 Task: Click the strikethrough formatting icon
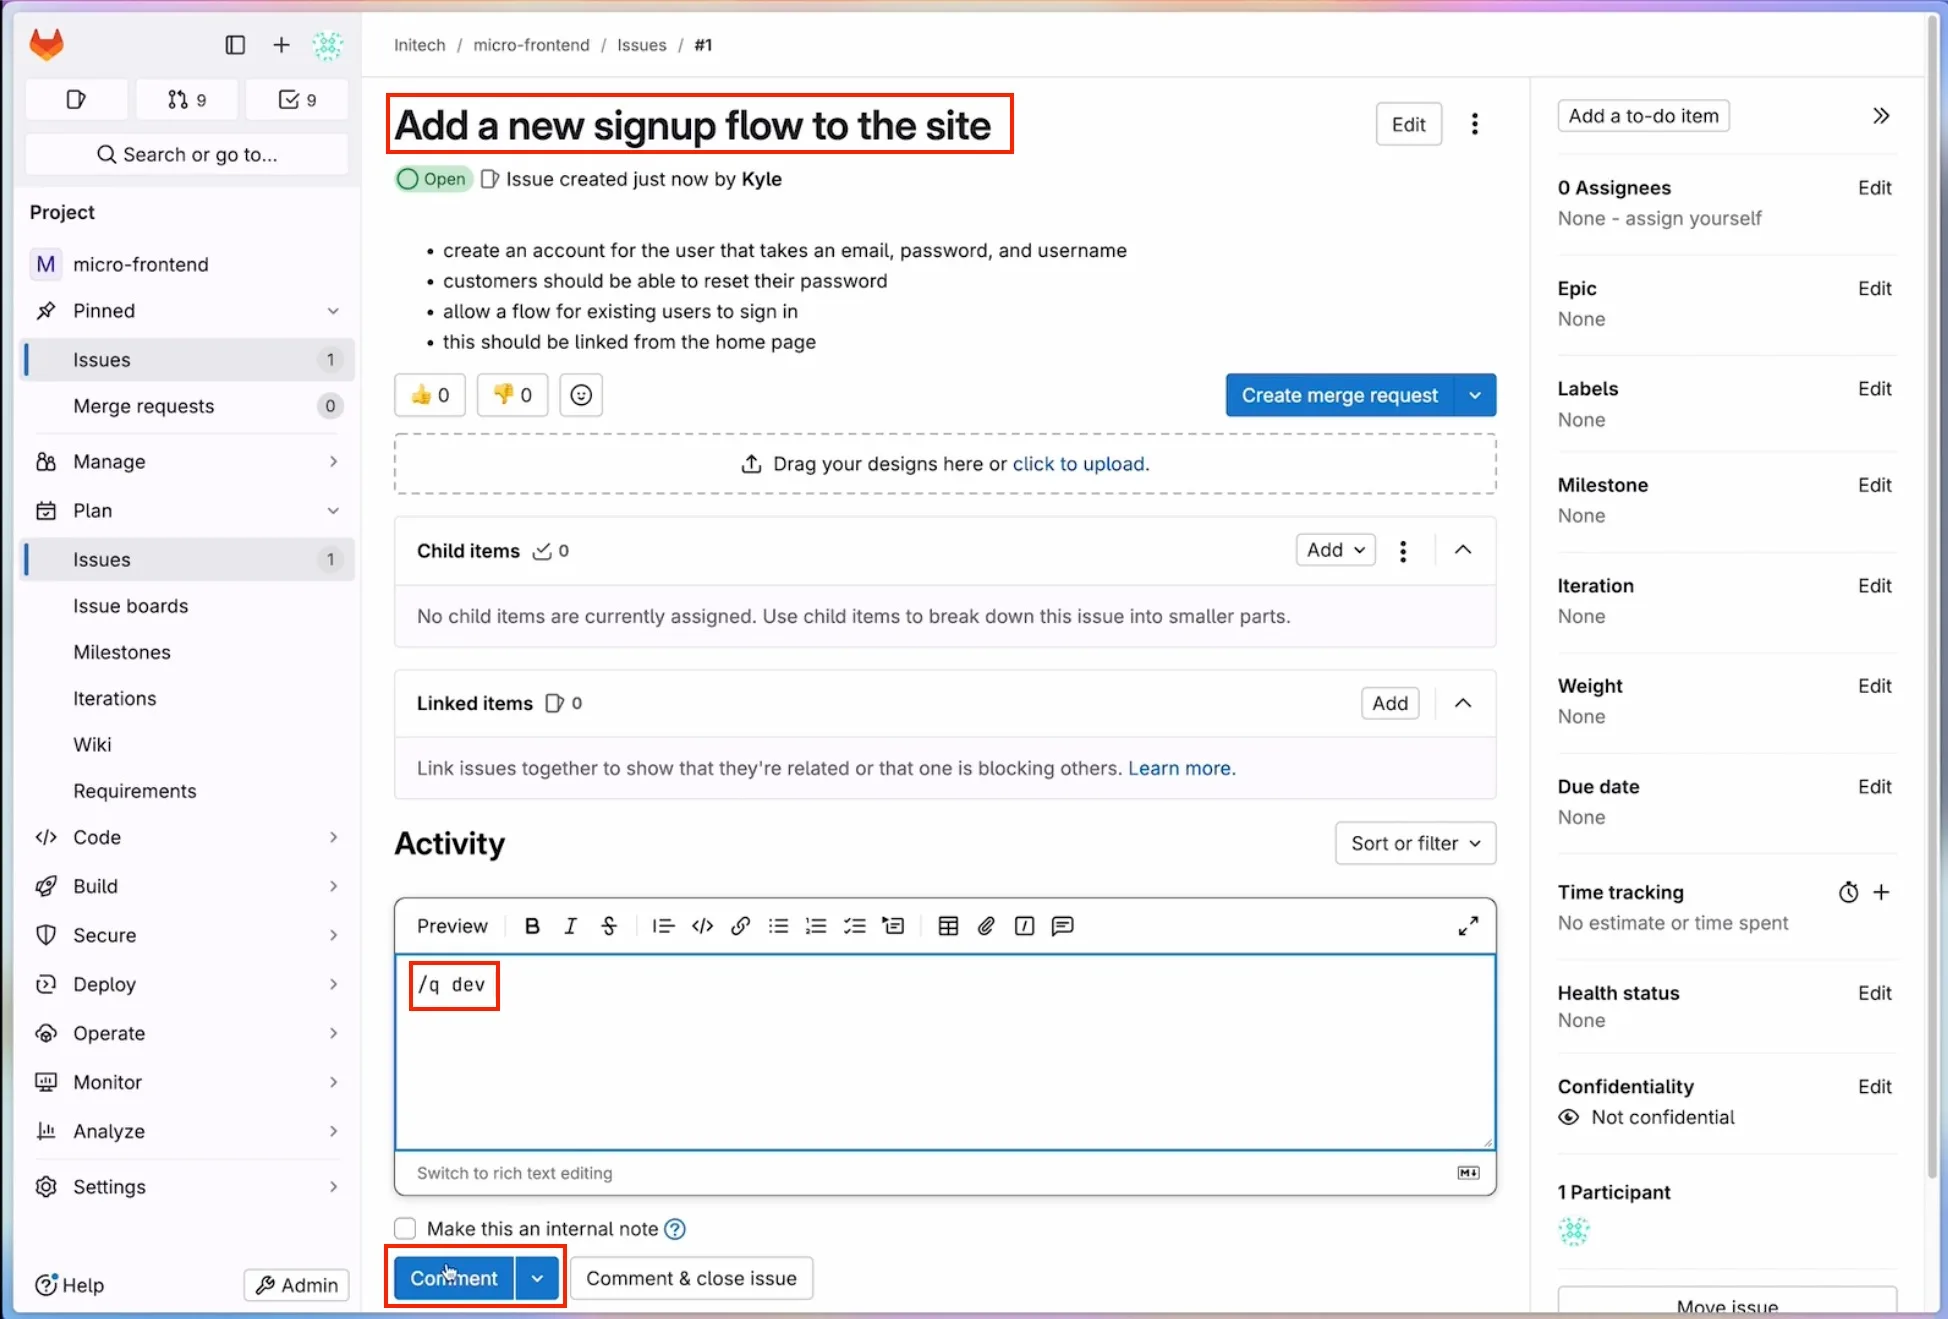[x=609, y=924]
